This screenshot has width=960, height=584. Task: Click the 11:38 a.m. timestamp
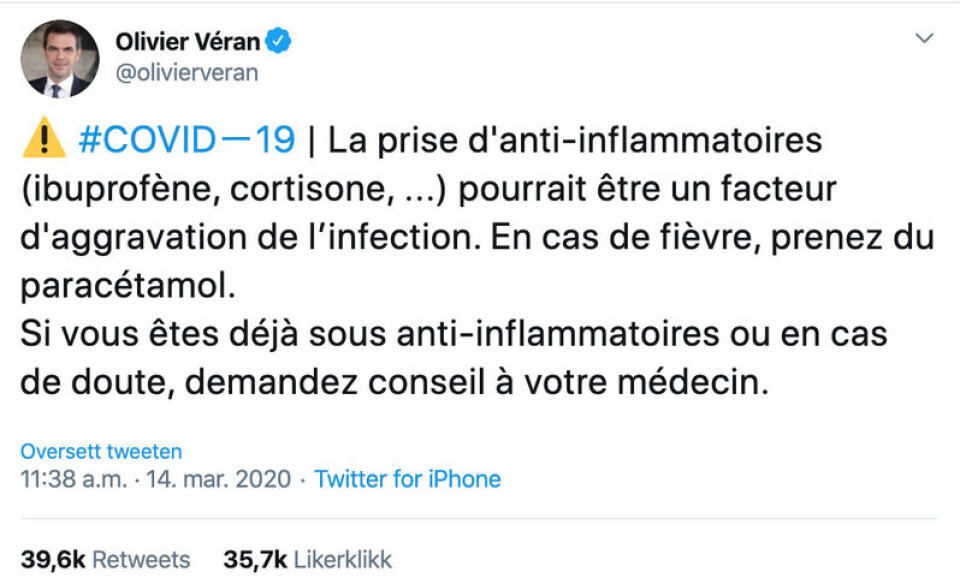click(x=74, y=479)
